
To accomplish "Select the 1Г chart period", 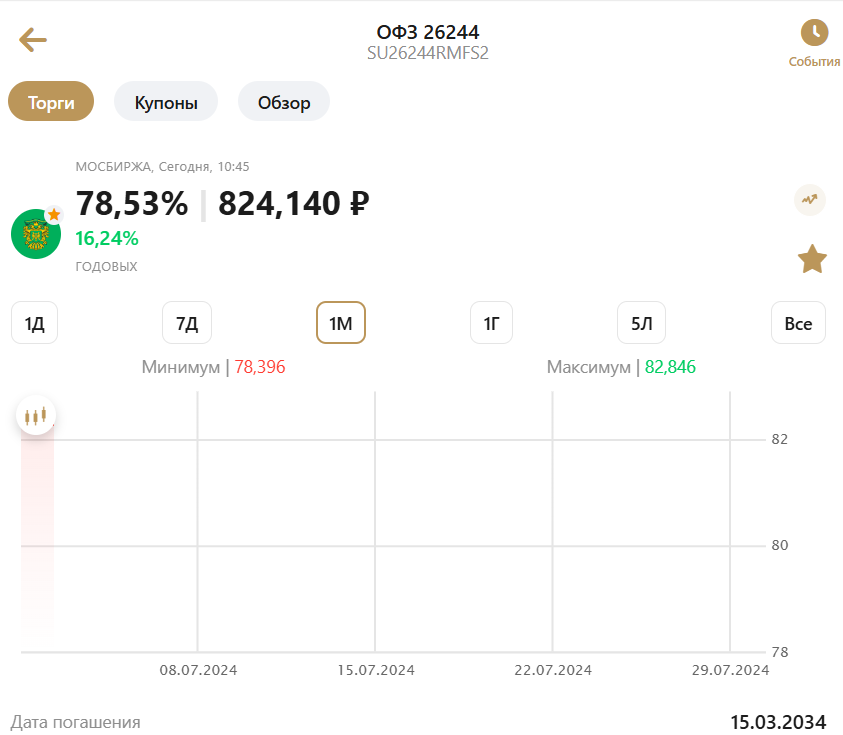I will pos(491,323).
